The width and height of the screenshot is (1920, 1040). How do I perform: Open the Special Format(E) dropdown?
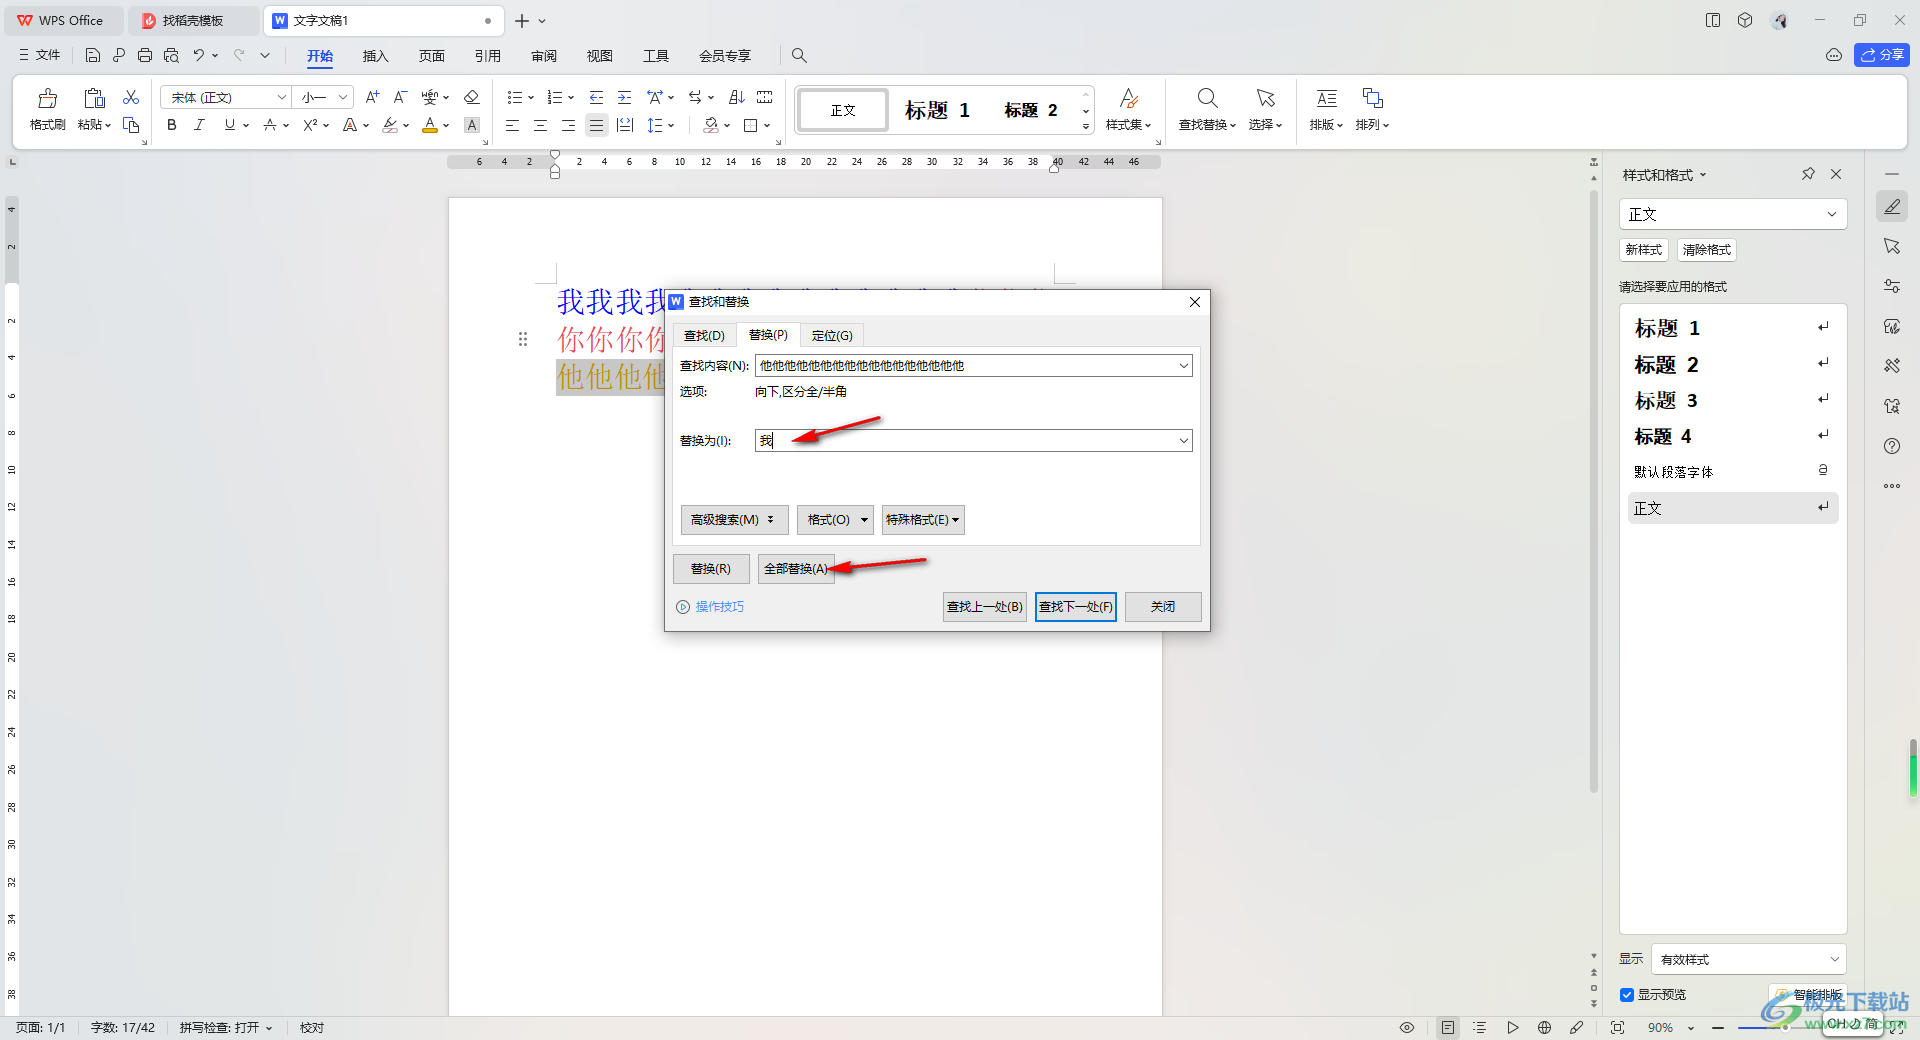coord(922,520)
